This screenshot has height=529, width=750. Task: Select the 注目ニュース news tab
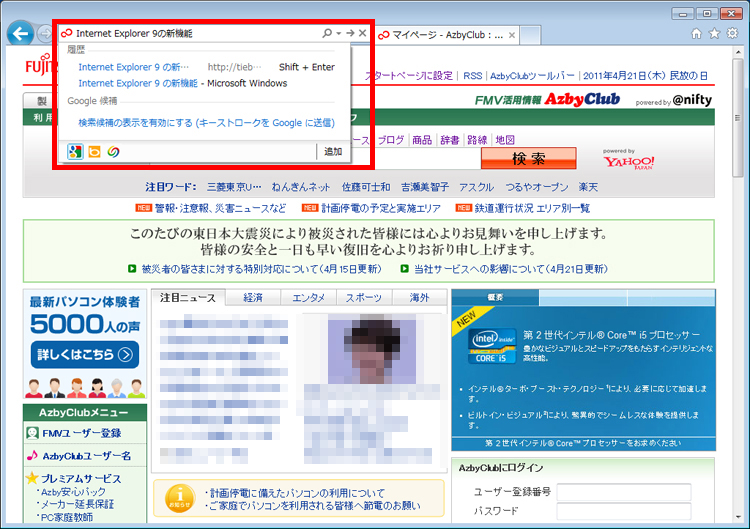(188, 298)
